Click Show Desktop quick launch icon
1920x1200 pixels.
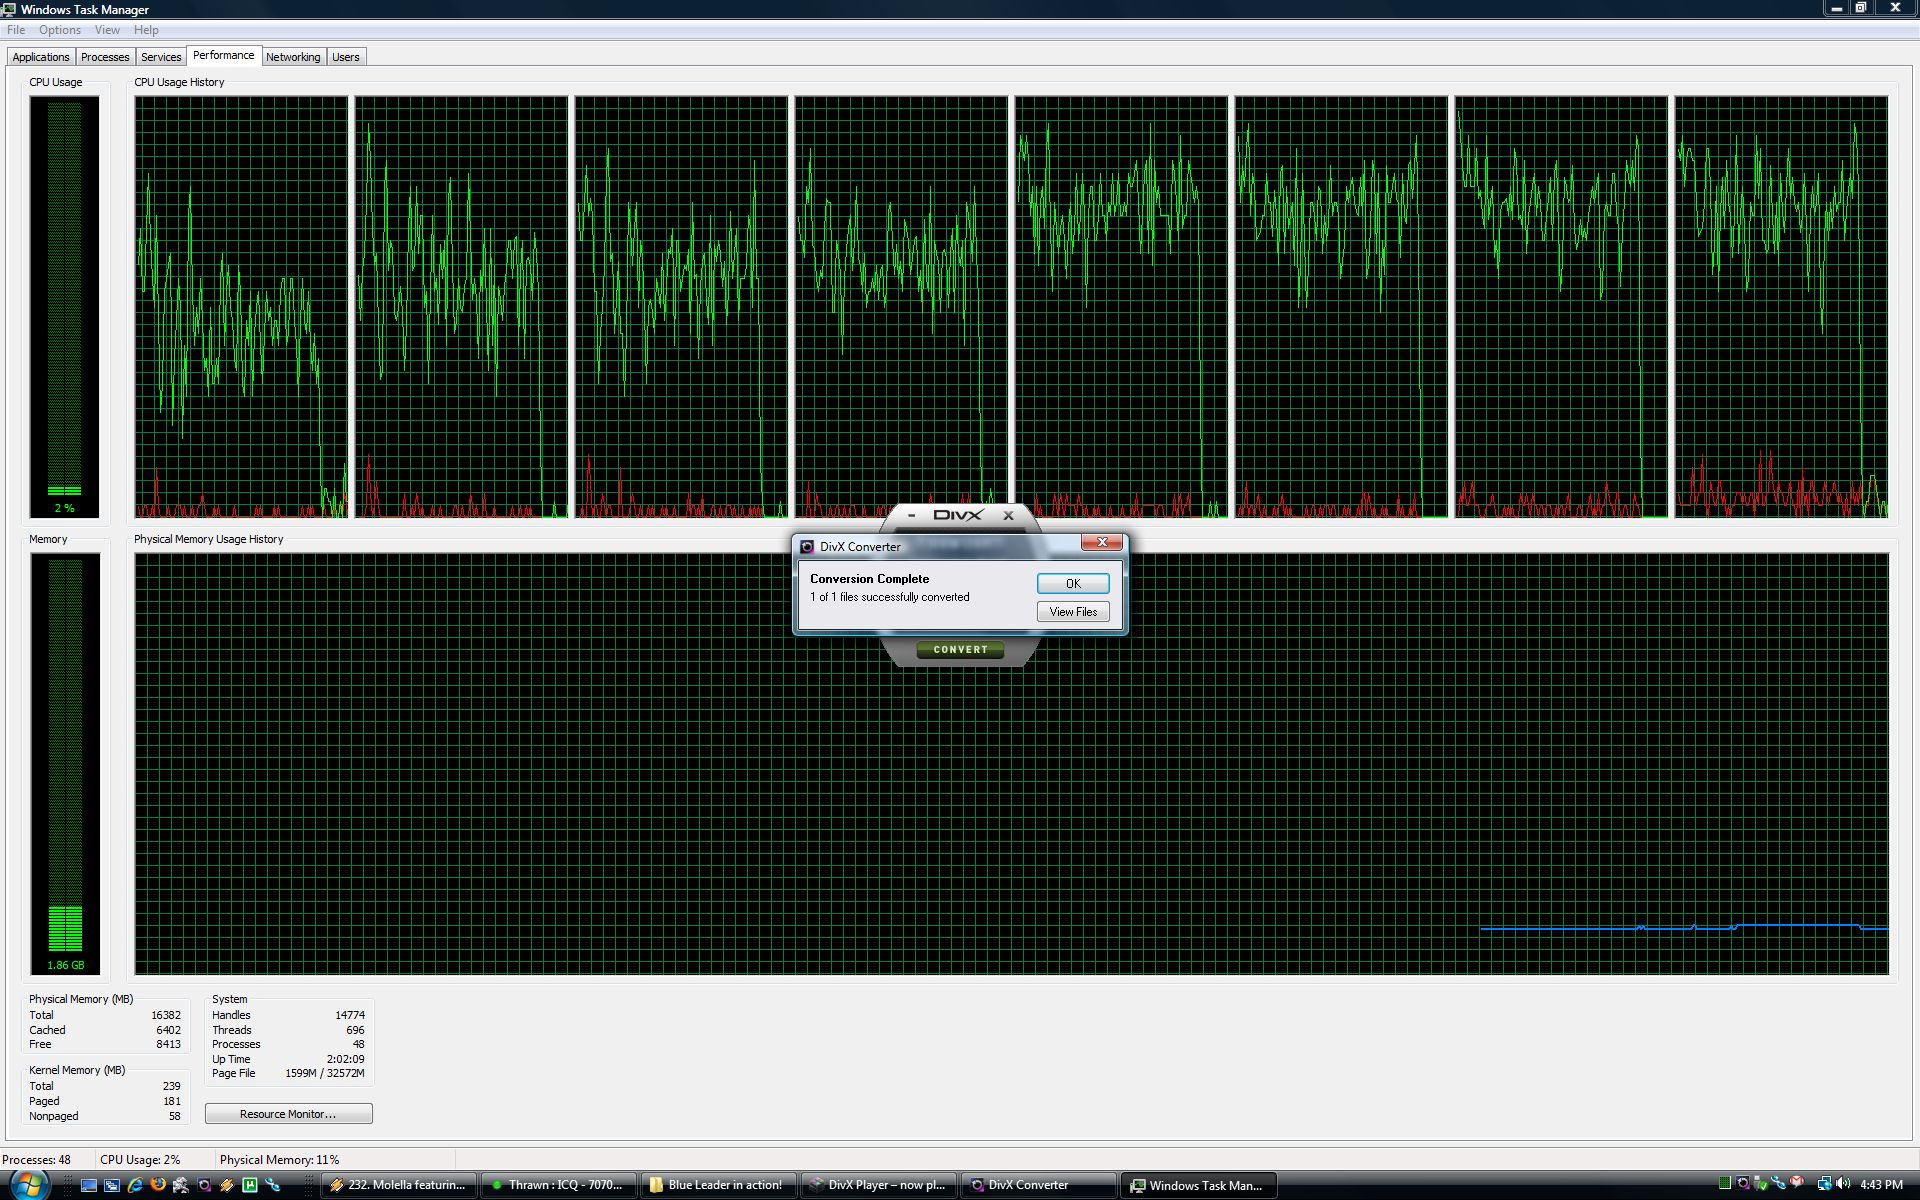(89, 1185)
